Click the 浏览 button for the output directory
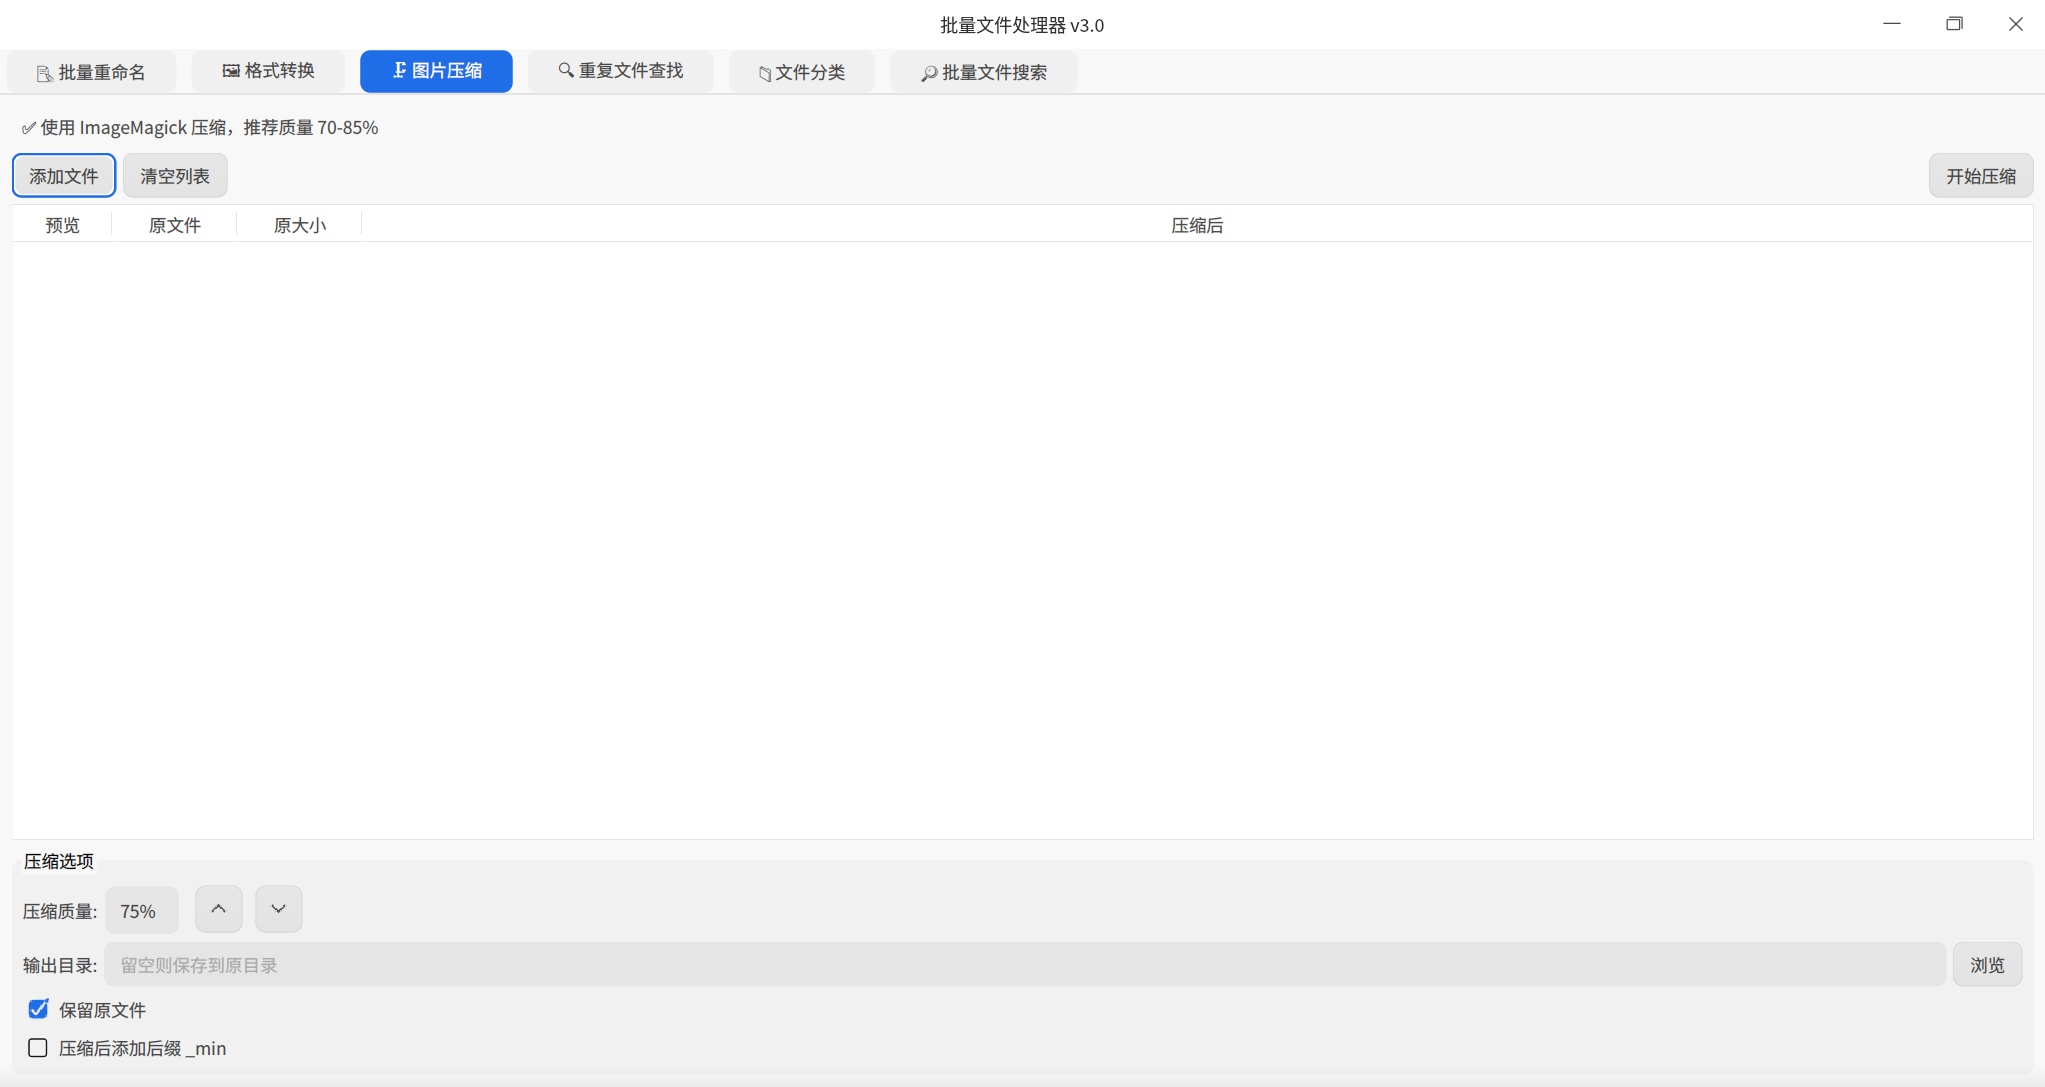Screen dimensions: 2045x1087 point(1987,965)
